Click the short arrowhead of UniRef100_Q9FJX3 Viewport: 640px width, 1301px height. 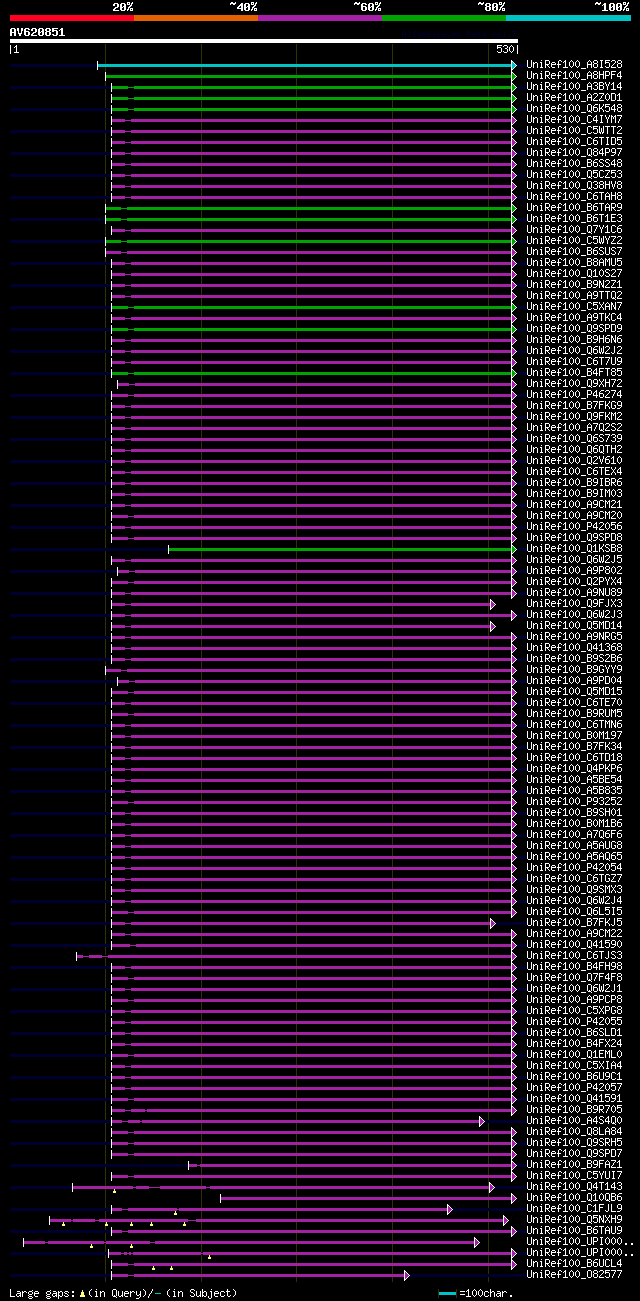tap(493, 603)
